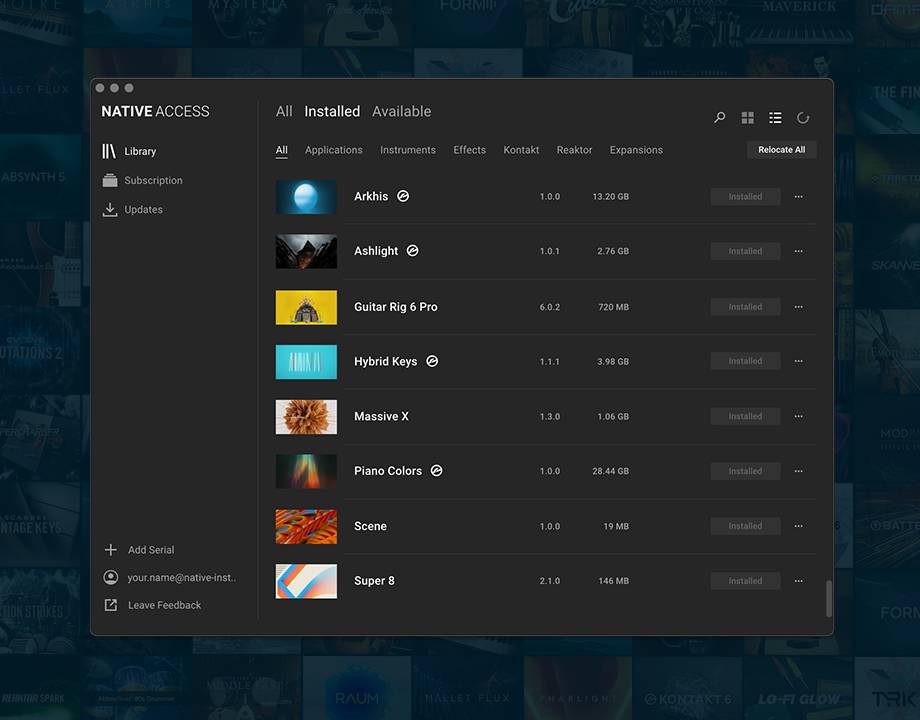The image size is (920, 720).
Task: Click the Kontakt player badge beside Ashlight
Action: pos(412,251)
